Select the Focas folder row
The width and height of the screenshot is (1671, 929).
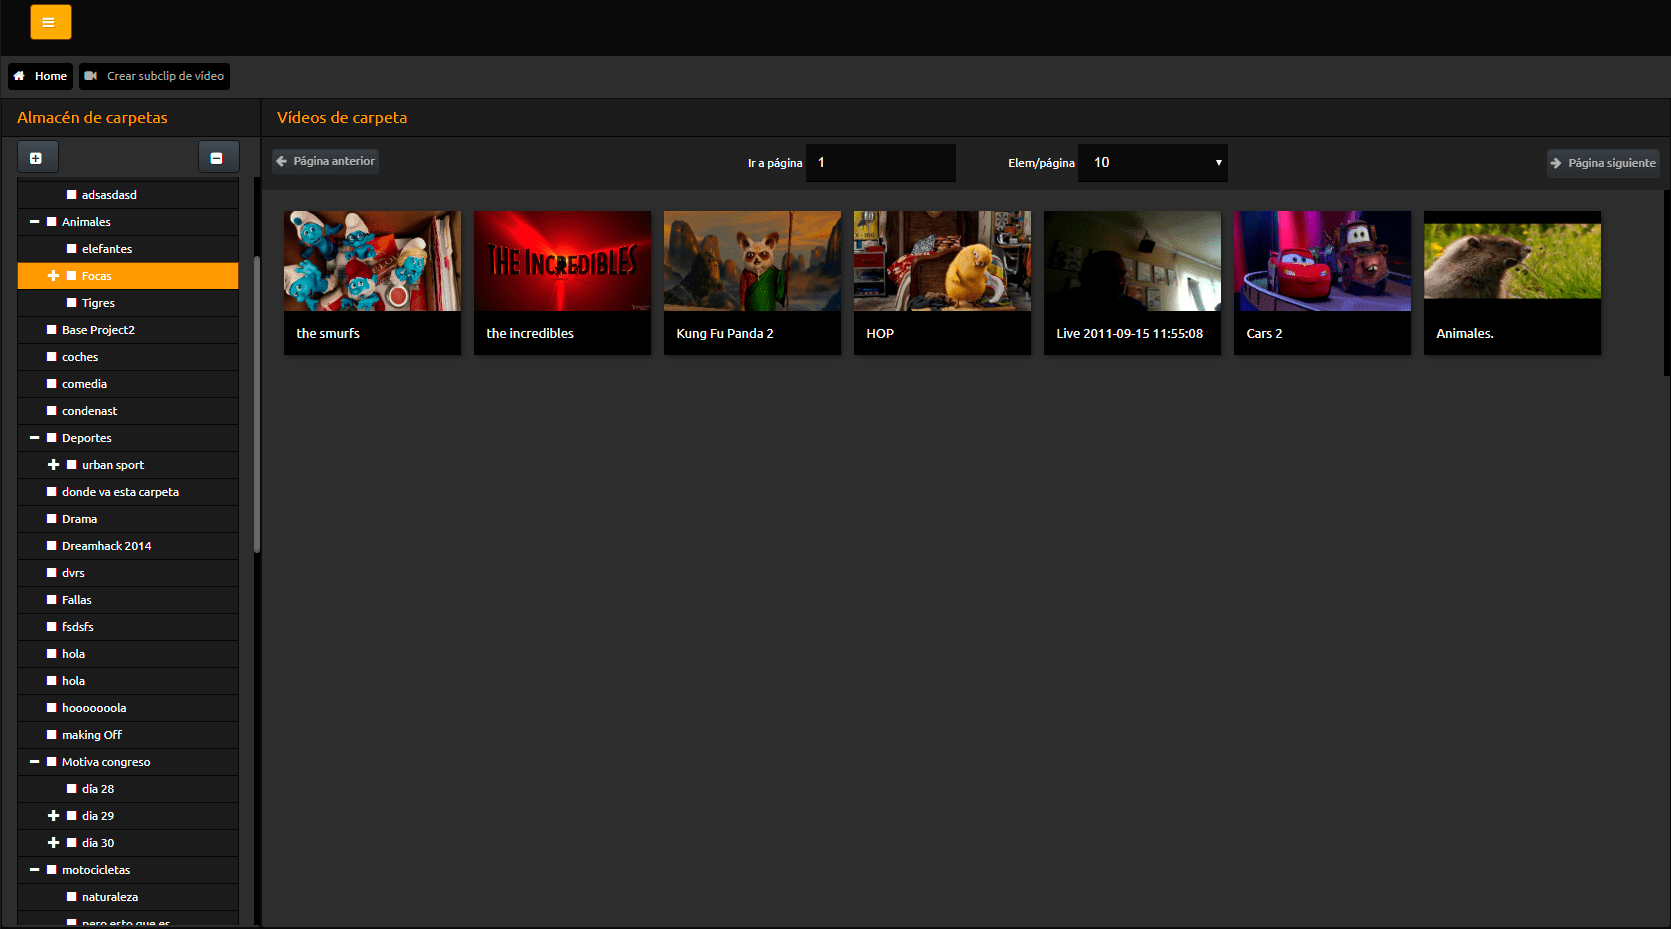(x=128, y=276)
